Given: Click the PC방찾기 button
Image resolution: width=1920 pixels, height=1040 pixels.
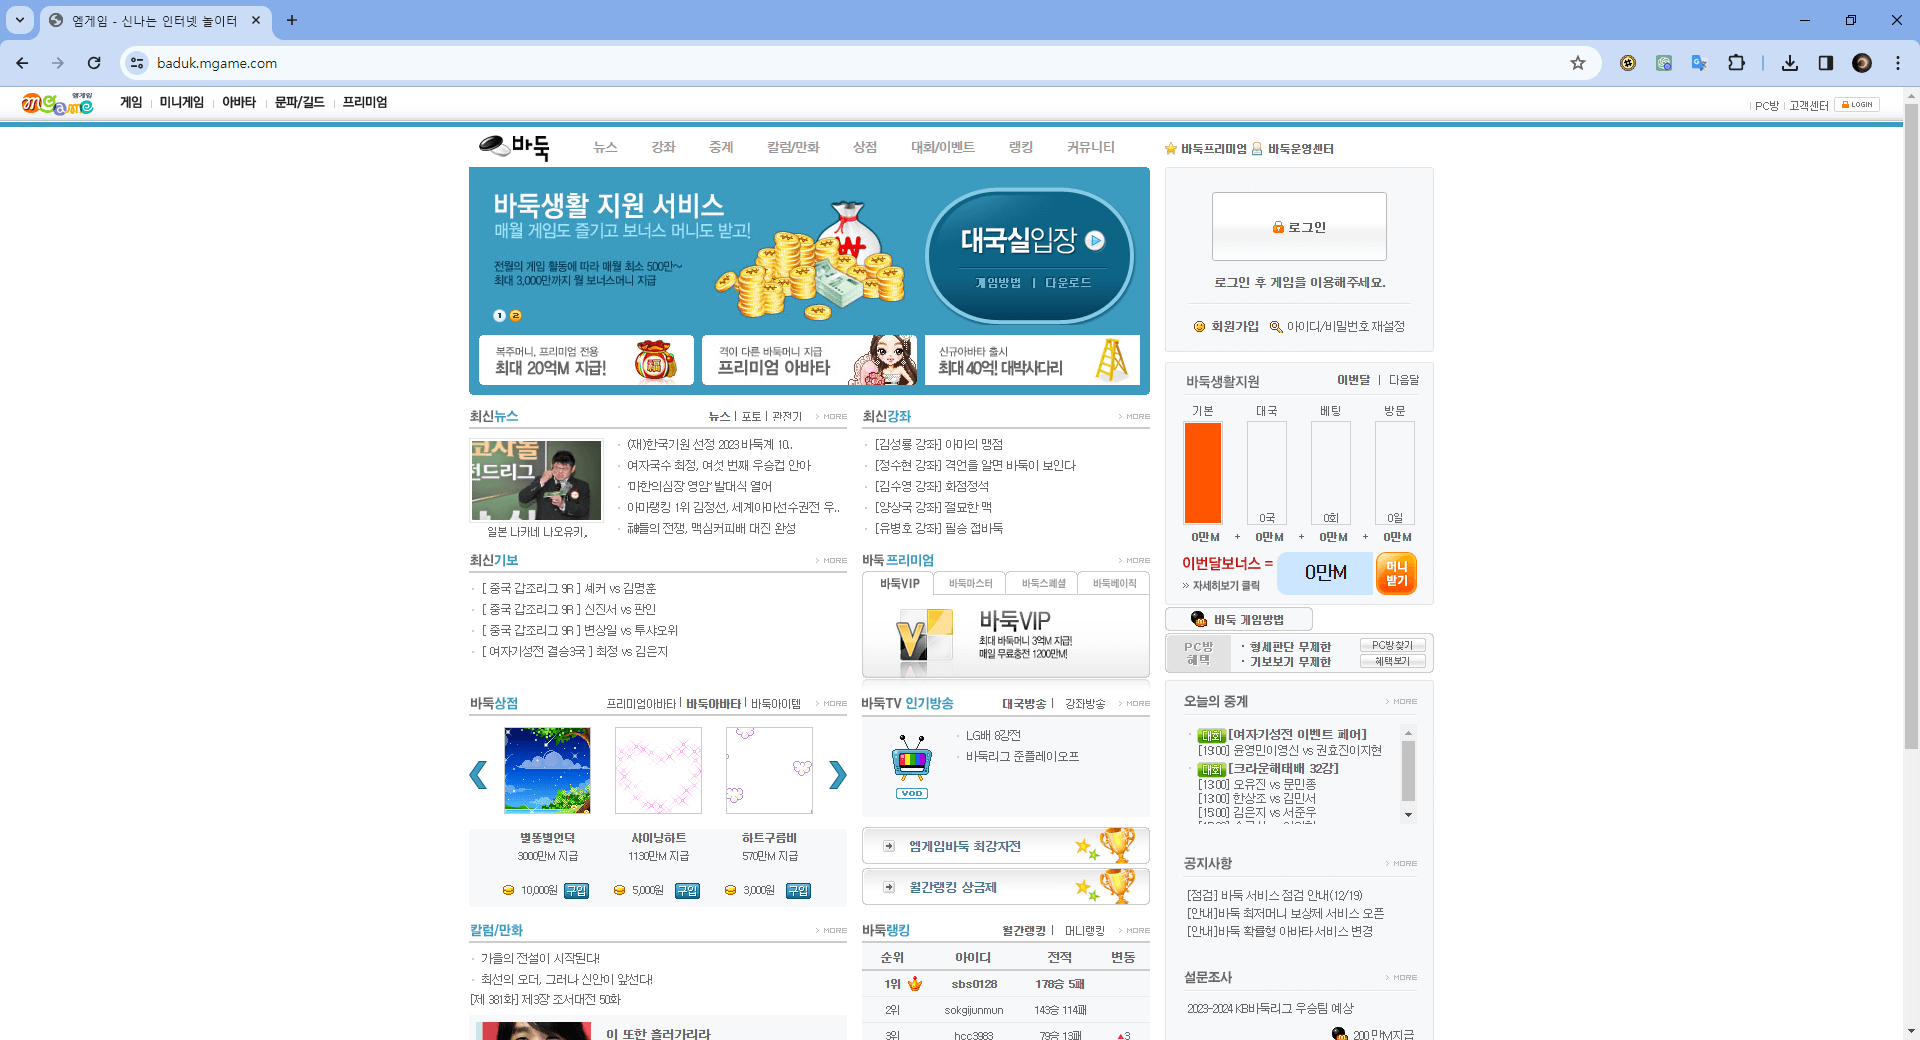Looking at the screenshot, I should pyautogui.click(x=1392, y=646).
